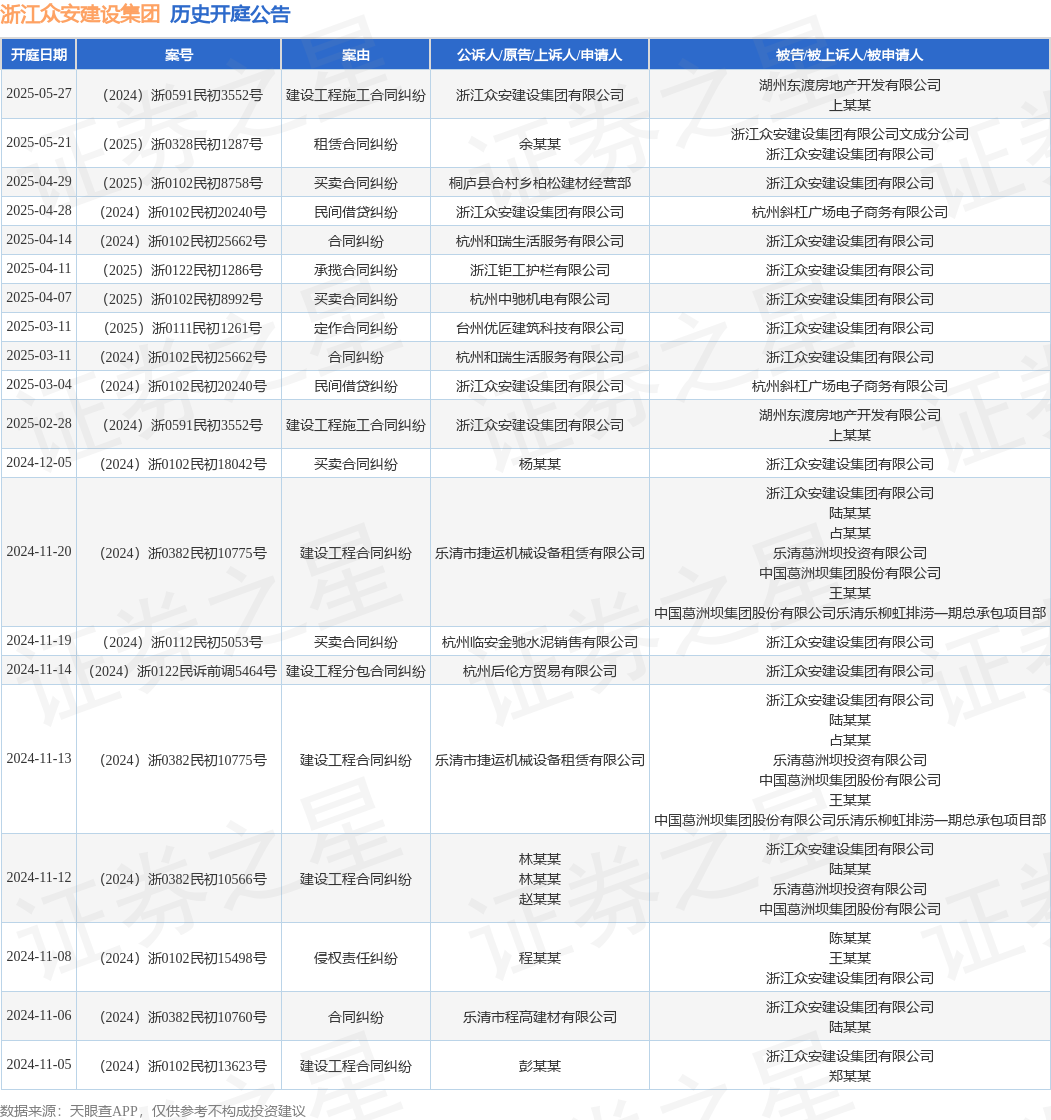The image size is (1051, 1120).
Task: Click plaintiff 余某某
Action: point(539,144)
